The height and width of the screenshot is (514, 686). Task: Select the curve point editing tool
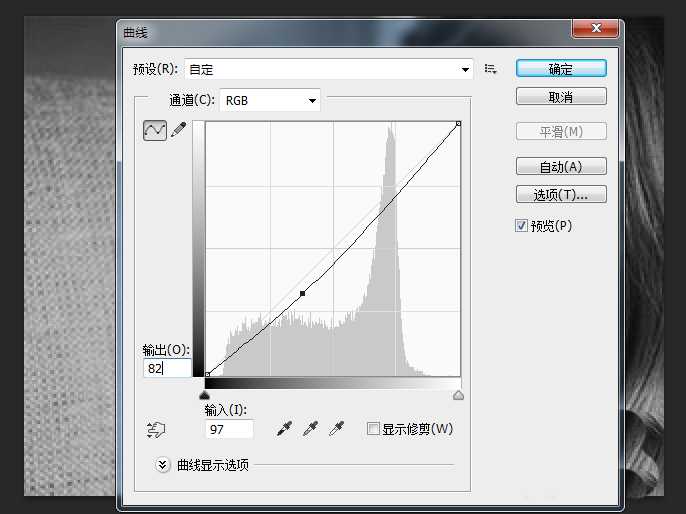154,130
